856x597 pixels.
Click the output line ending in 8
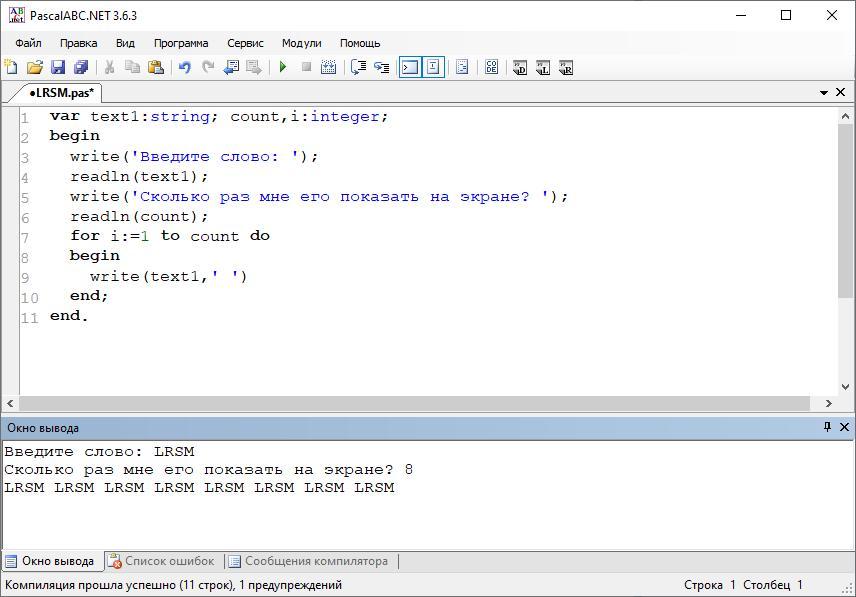(x=209, y=470)
